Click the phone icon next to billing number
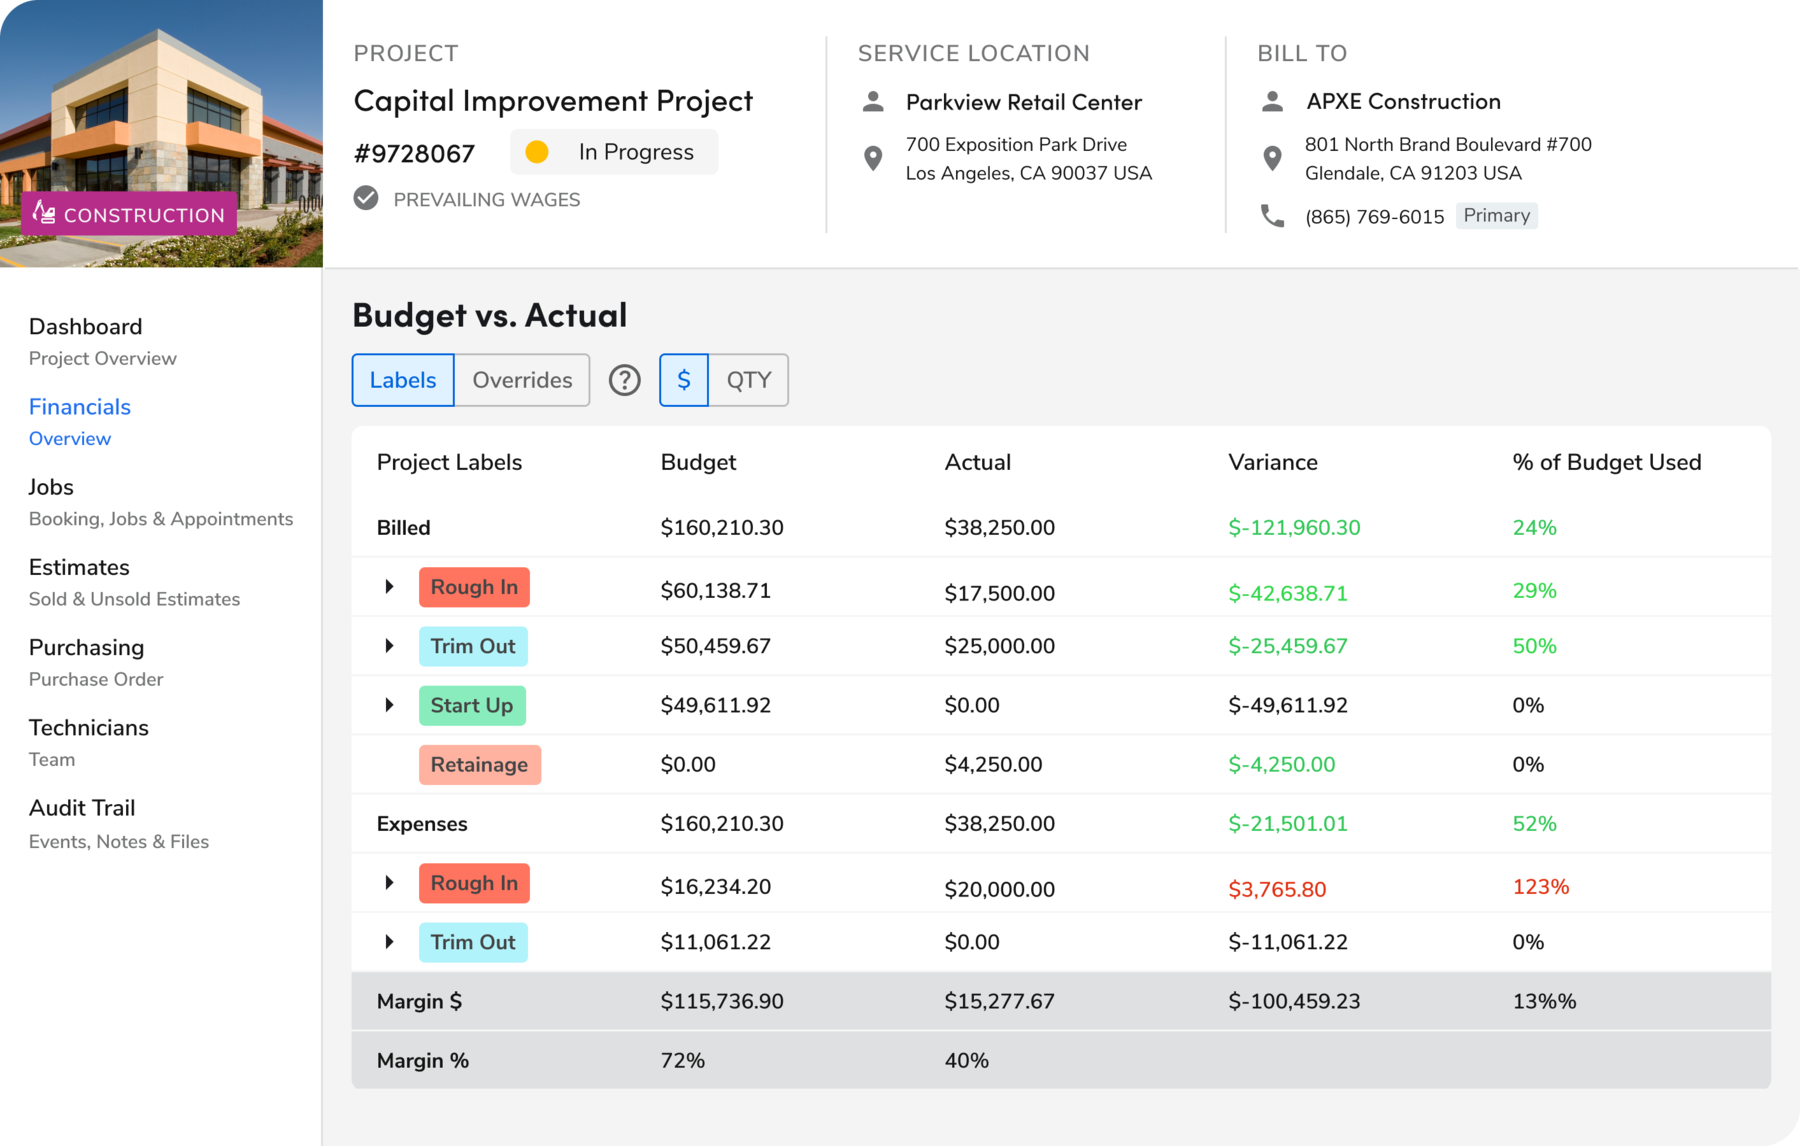Viewport: 1800px width, 1146px height. click(1272, 215)
